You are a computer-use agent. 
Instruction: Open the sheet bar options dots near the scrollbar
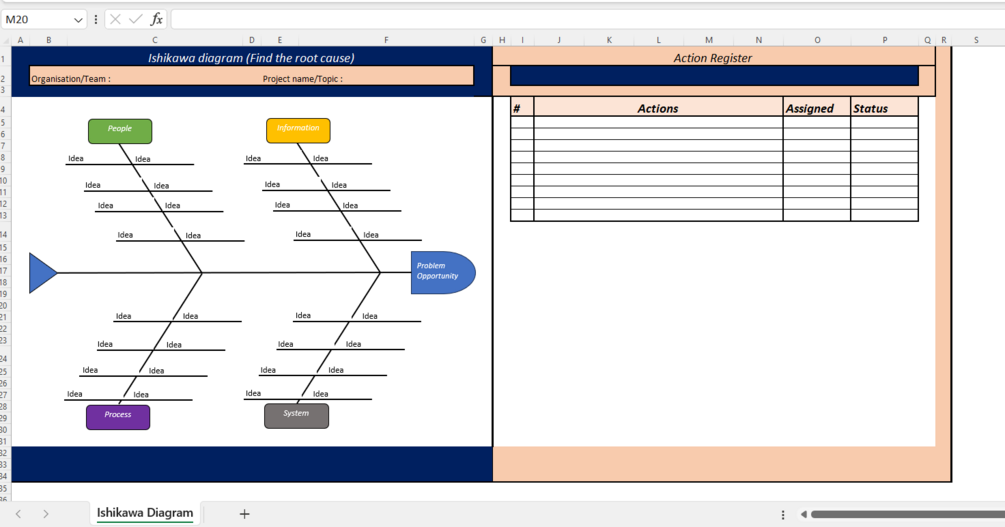pyautogui.click(x=783, y=514)
